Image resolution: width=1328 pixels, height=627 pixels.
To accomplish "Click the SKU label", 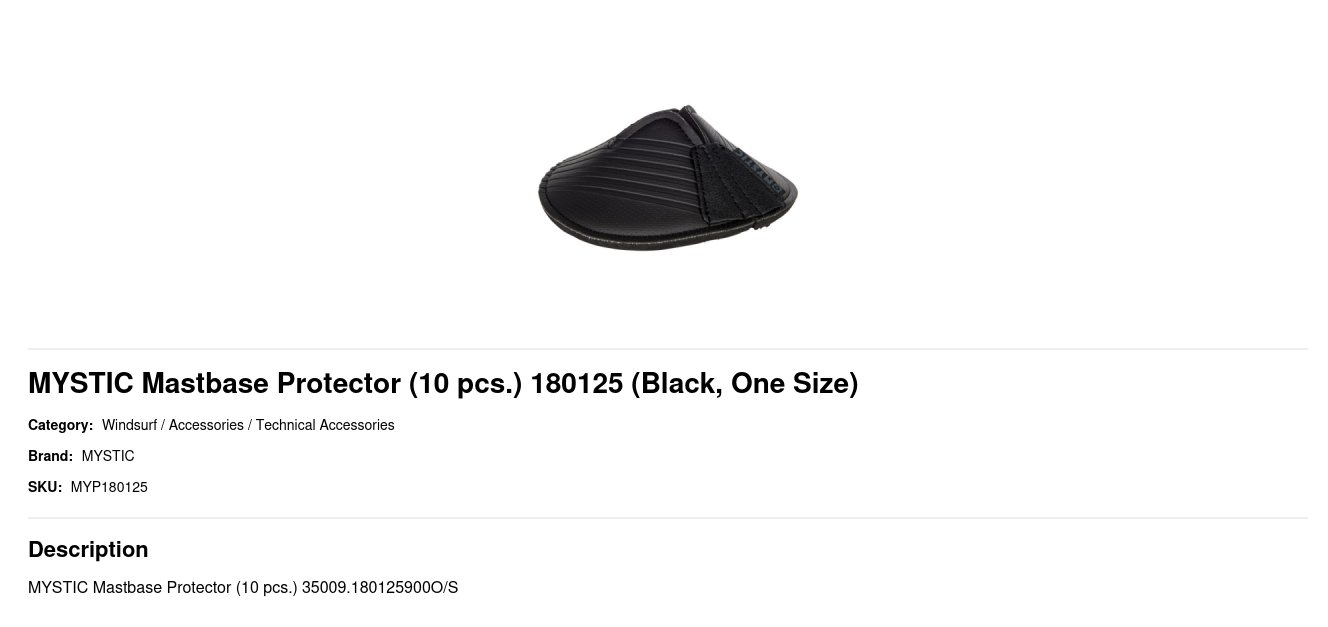I will coord(45,487).
